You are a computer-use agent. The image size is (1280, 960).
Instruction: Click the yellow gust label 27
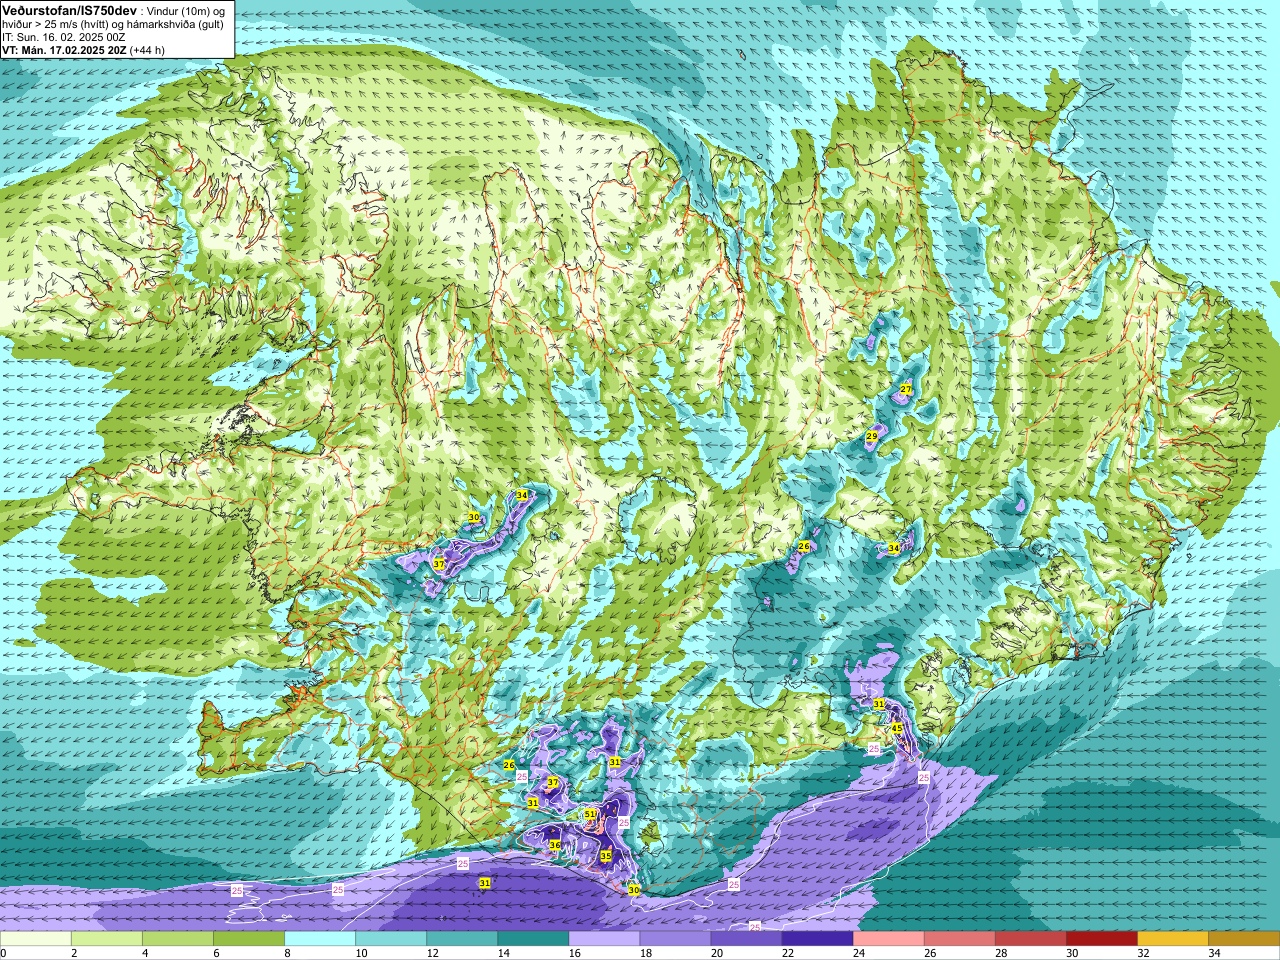pos(906,388)
